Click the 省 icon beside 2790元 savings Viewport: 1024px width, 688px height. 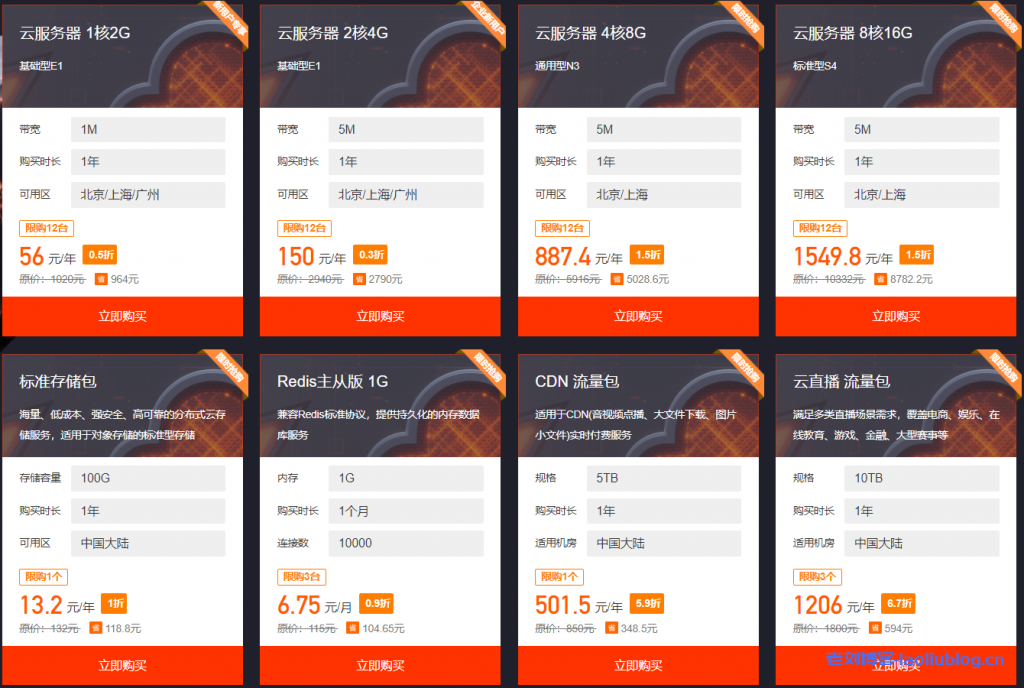[x=358, y=279]
